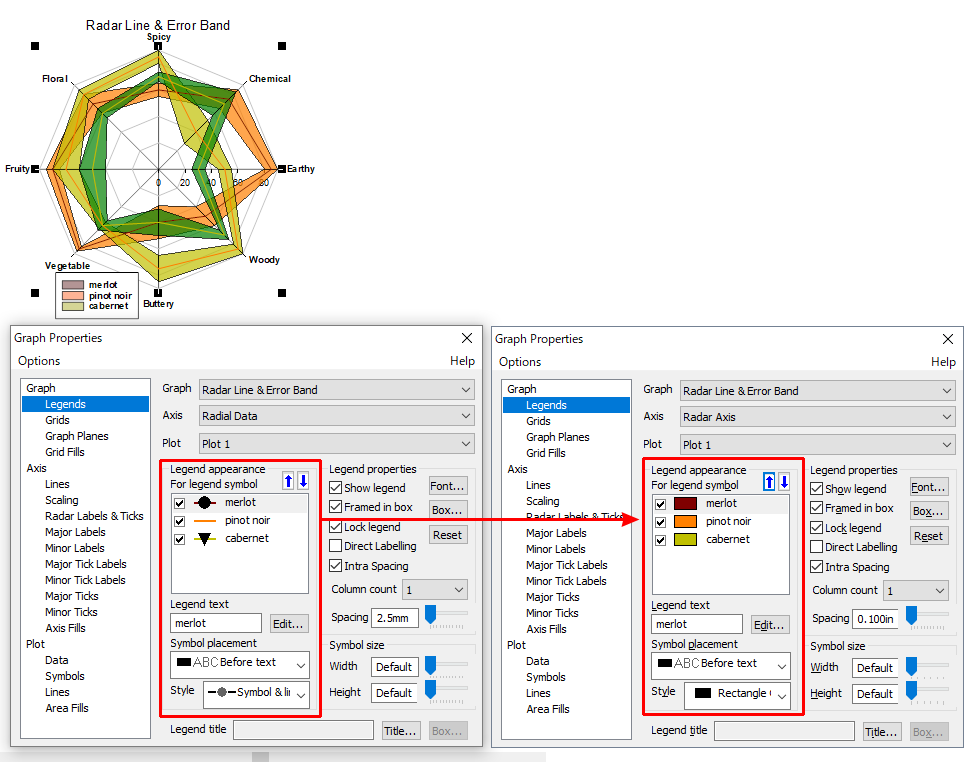Open the Rectangle style dropdown
The width and height of the screenshot is (974, 762).
coord(737,694)
